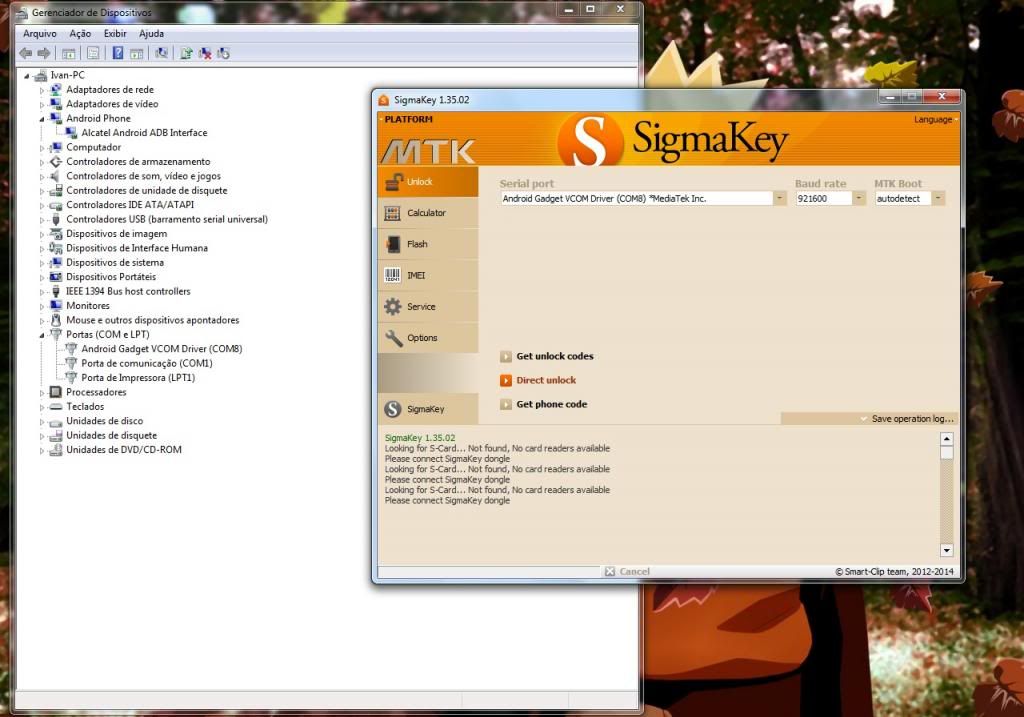Click the drive icon beside Unidades de DVD/CD-ROM
Image resolution: width=1024 pixels, height=717 pixels.
click(56, 449)
